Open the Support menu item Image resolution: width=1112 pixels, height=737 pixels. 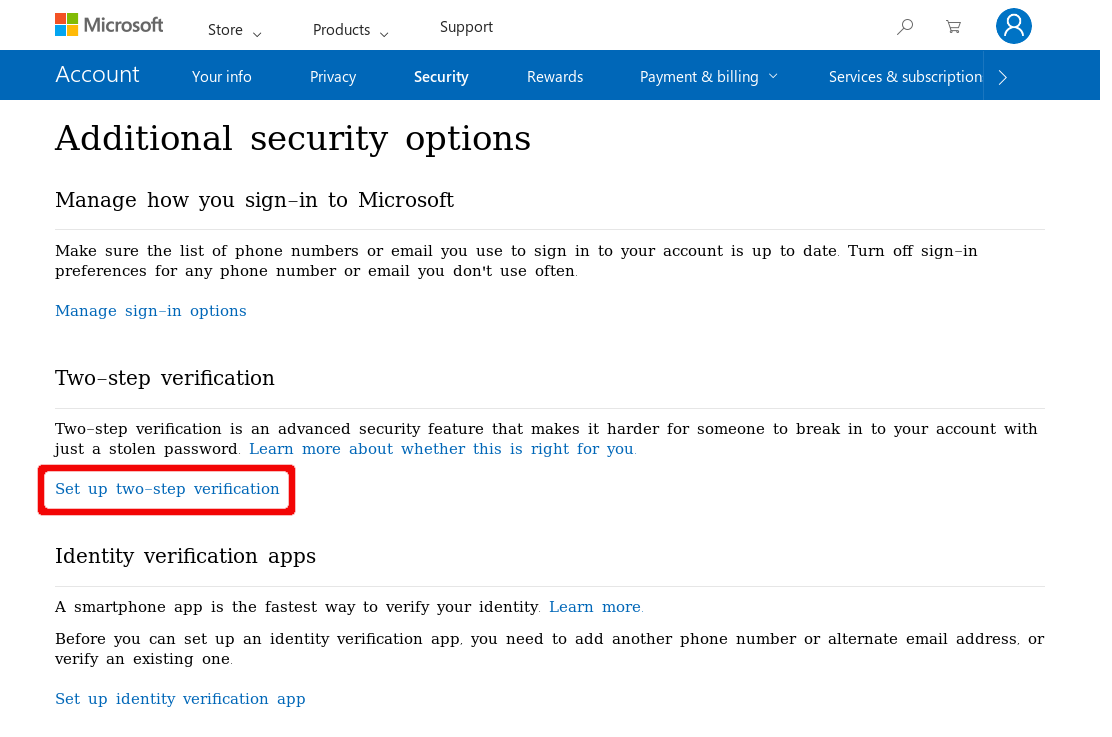click(466, 26)
